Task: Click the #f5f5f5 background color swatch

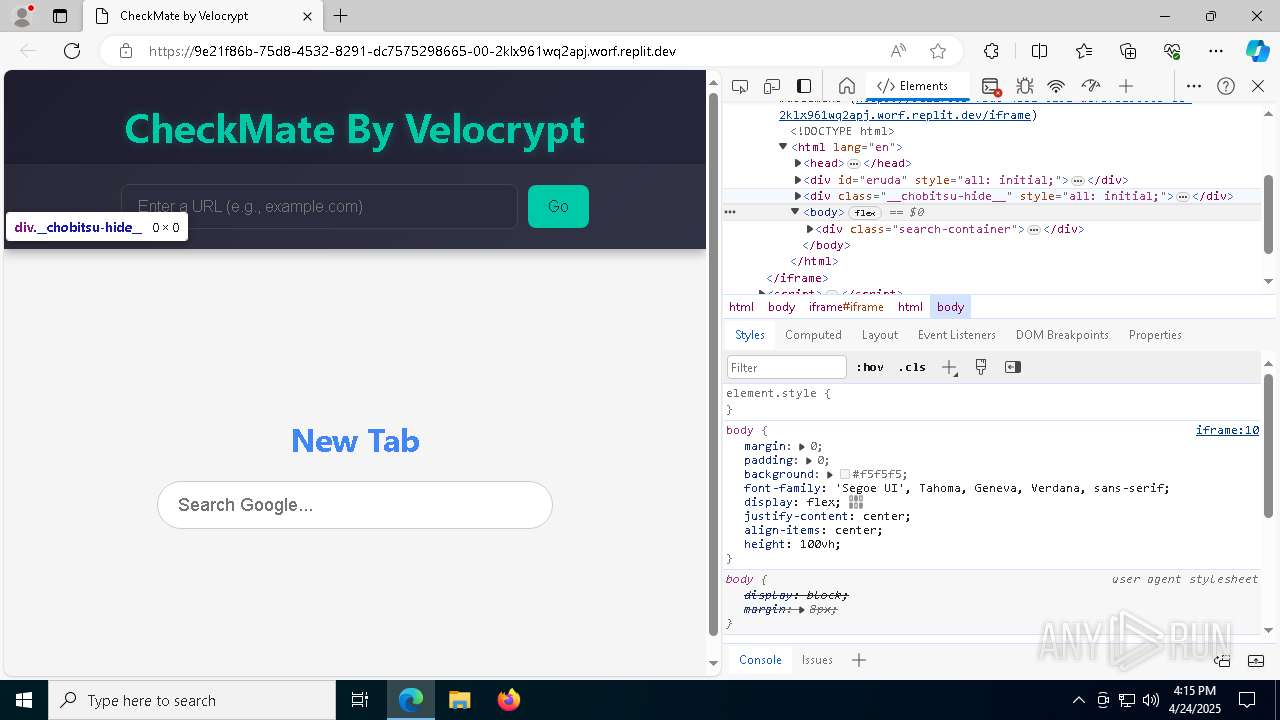Action: 845,475
